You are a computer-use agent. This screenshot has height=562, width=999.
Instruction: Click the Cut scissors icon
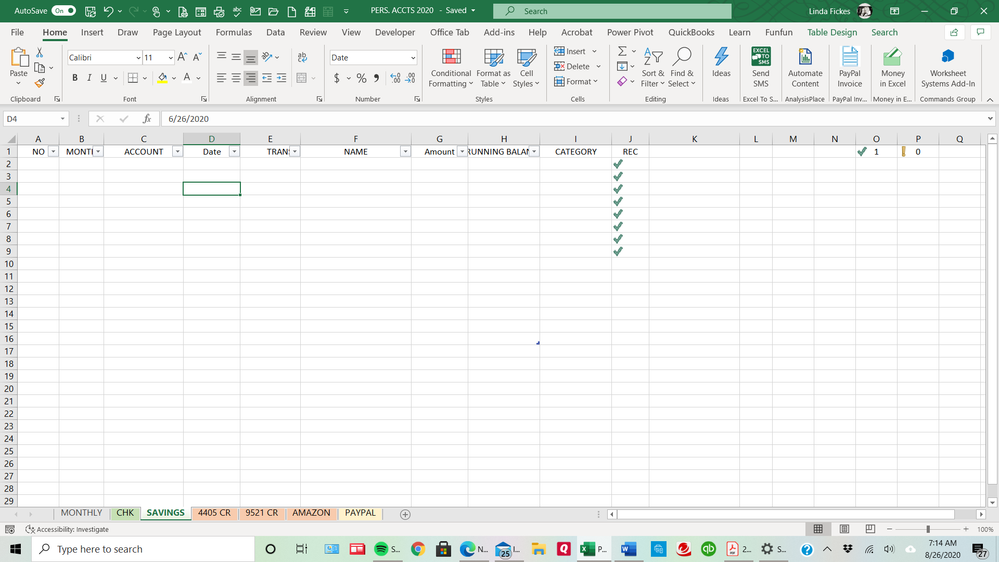40,53
